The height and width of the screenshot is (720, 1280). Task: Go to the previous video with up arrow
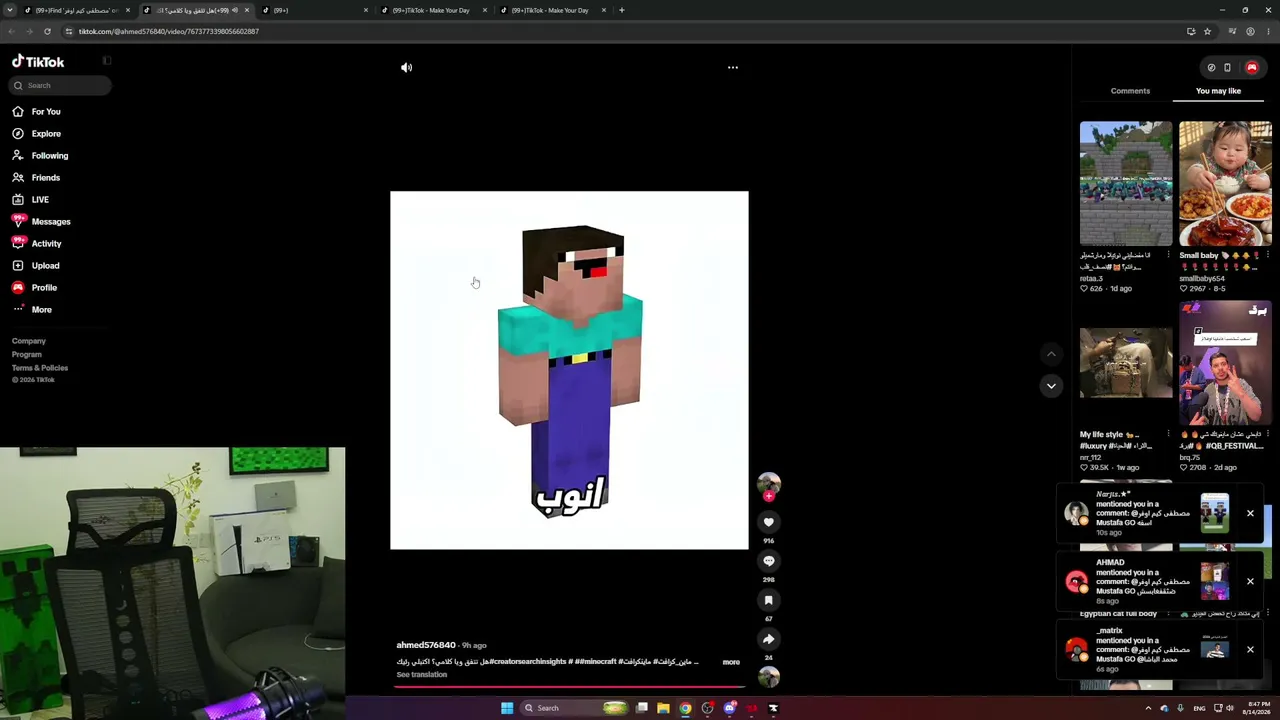[1051, 354]
